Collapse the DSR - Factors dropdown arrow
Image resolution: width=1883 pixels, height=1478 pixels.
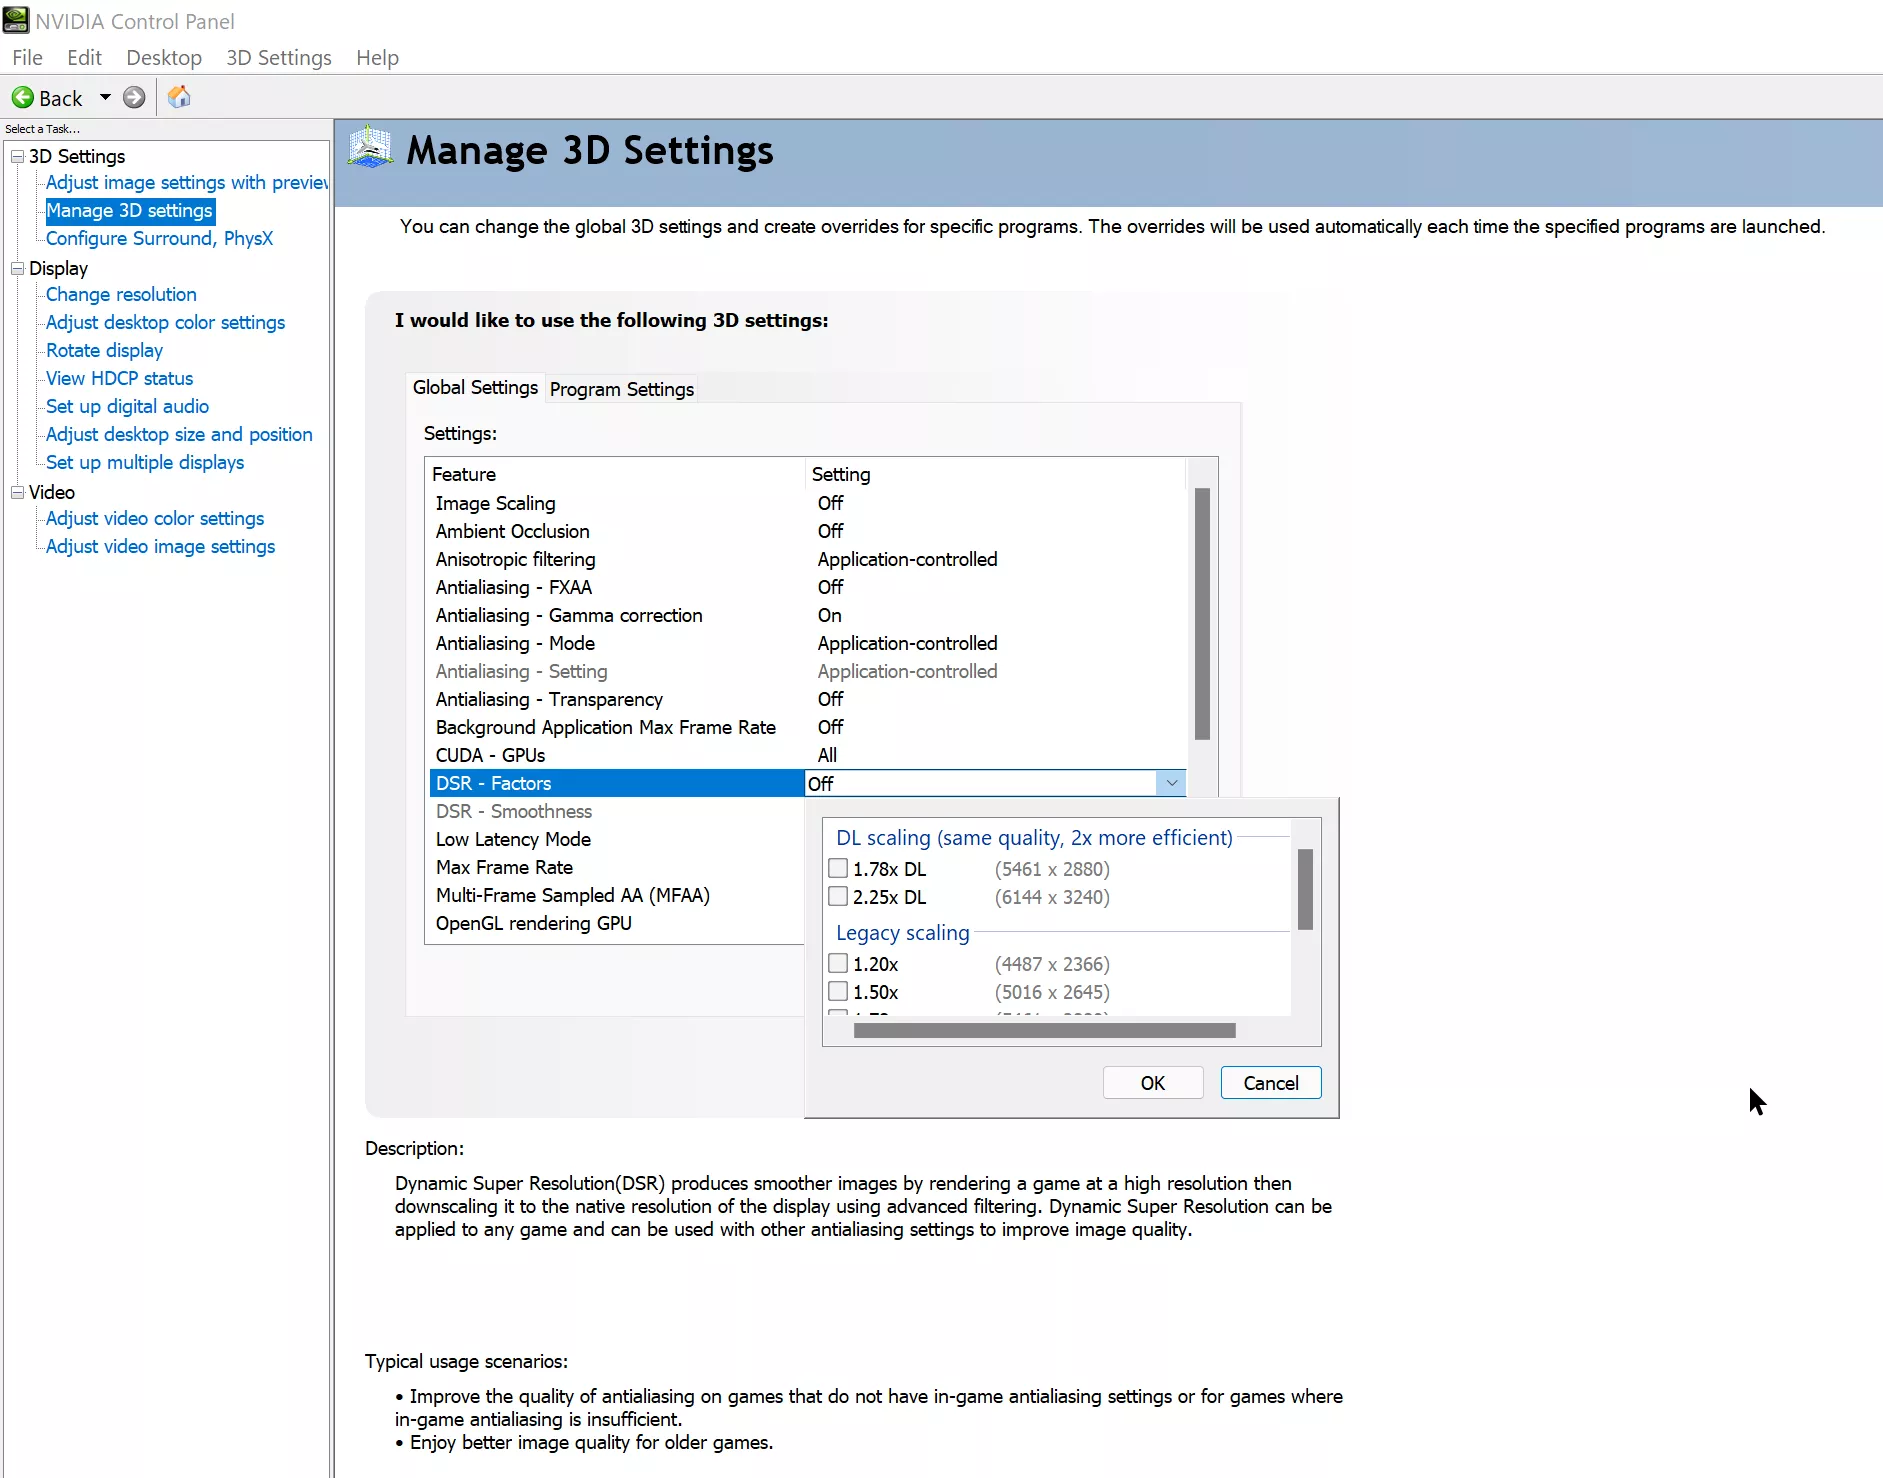pos(1171,783)
